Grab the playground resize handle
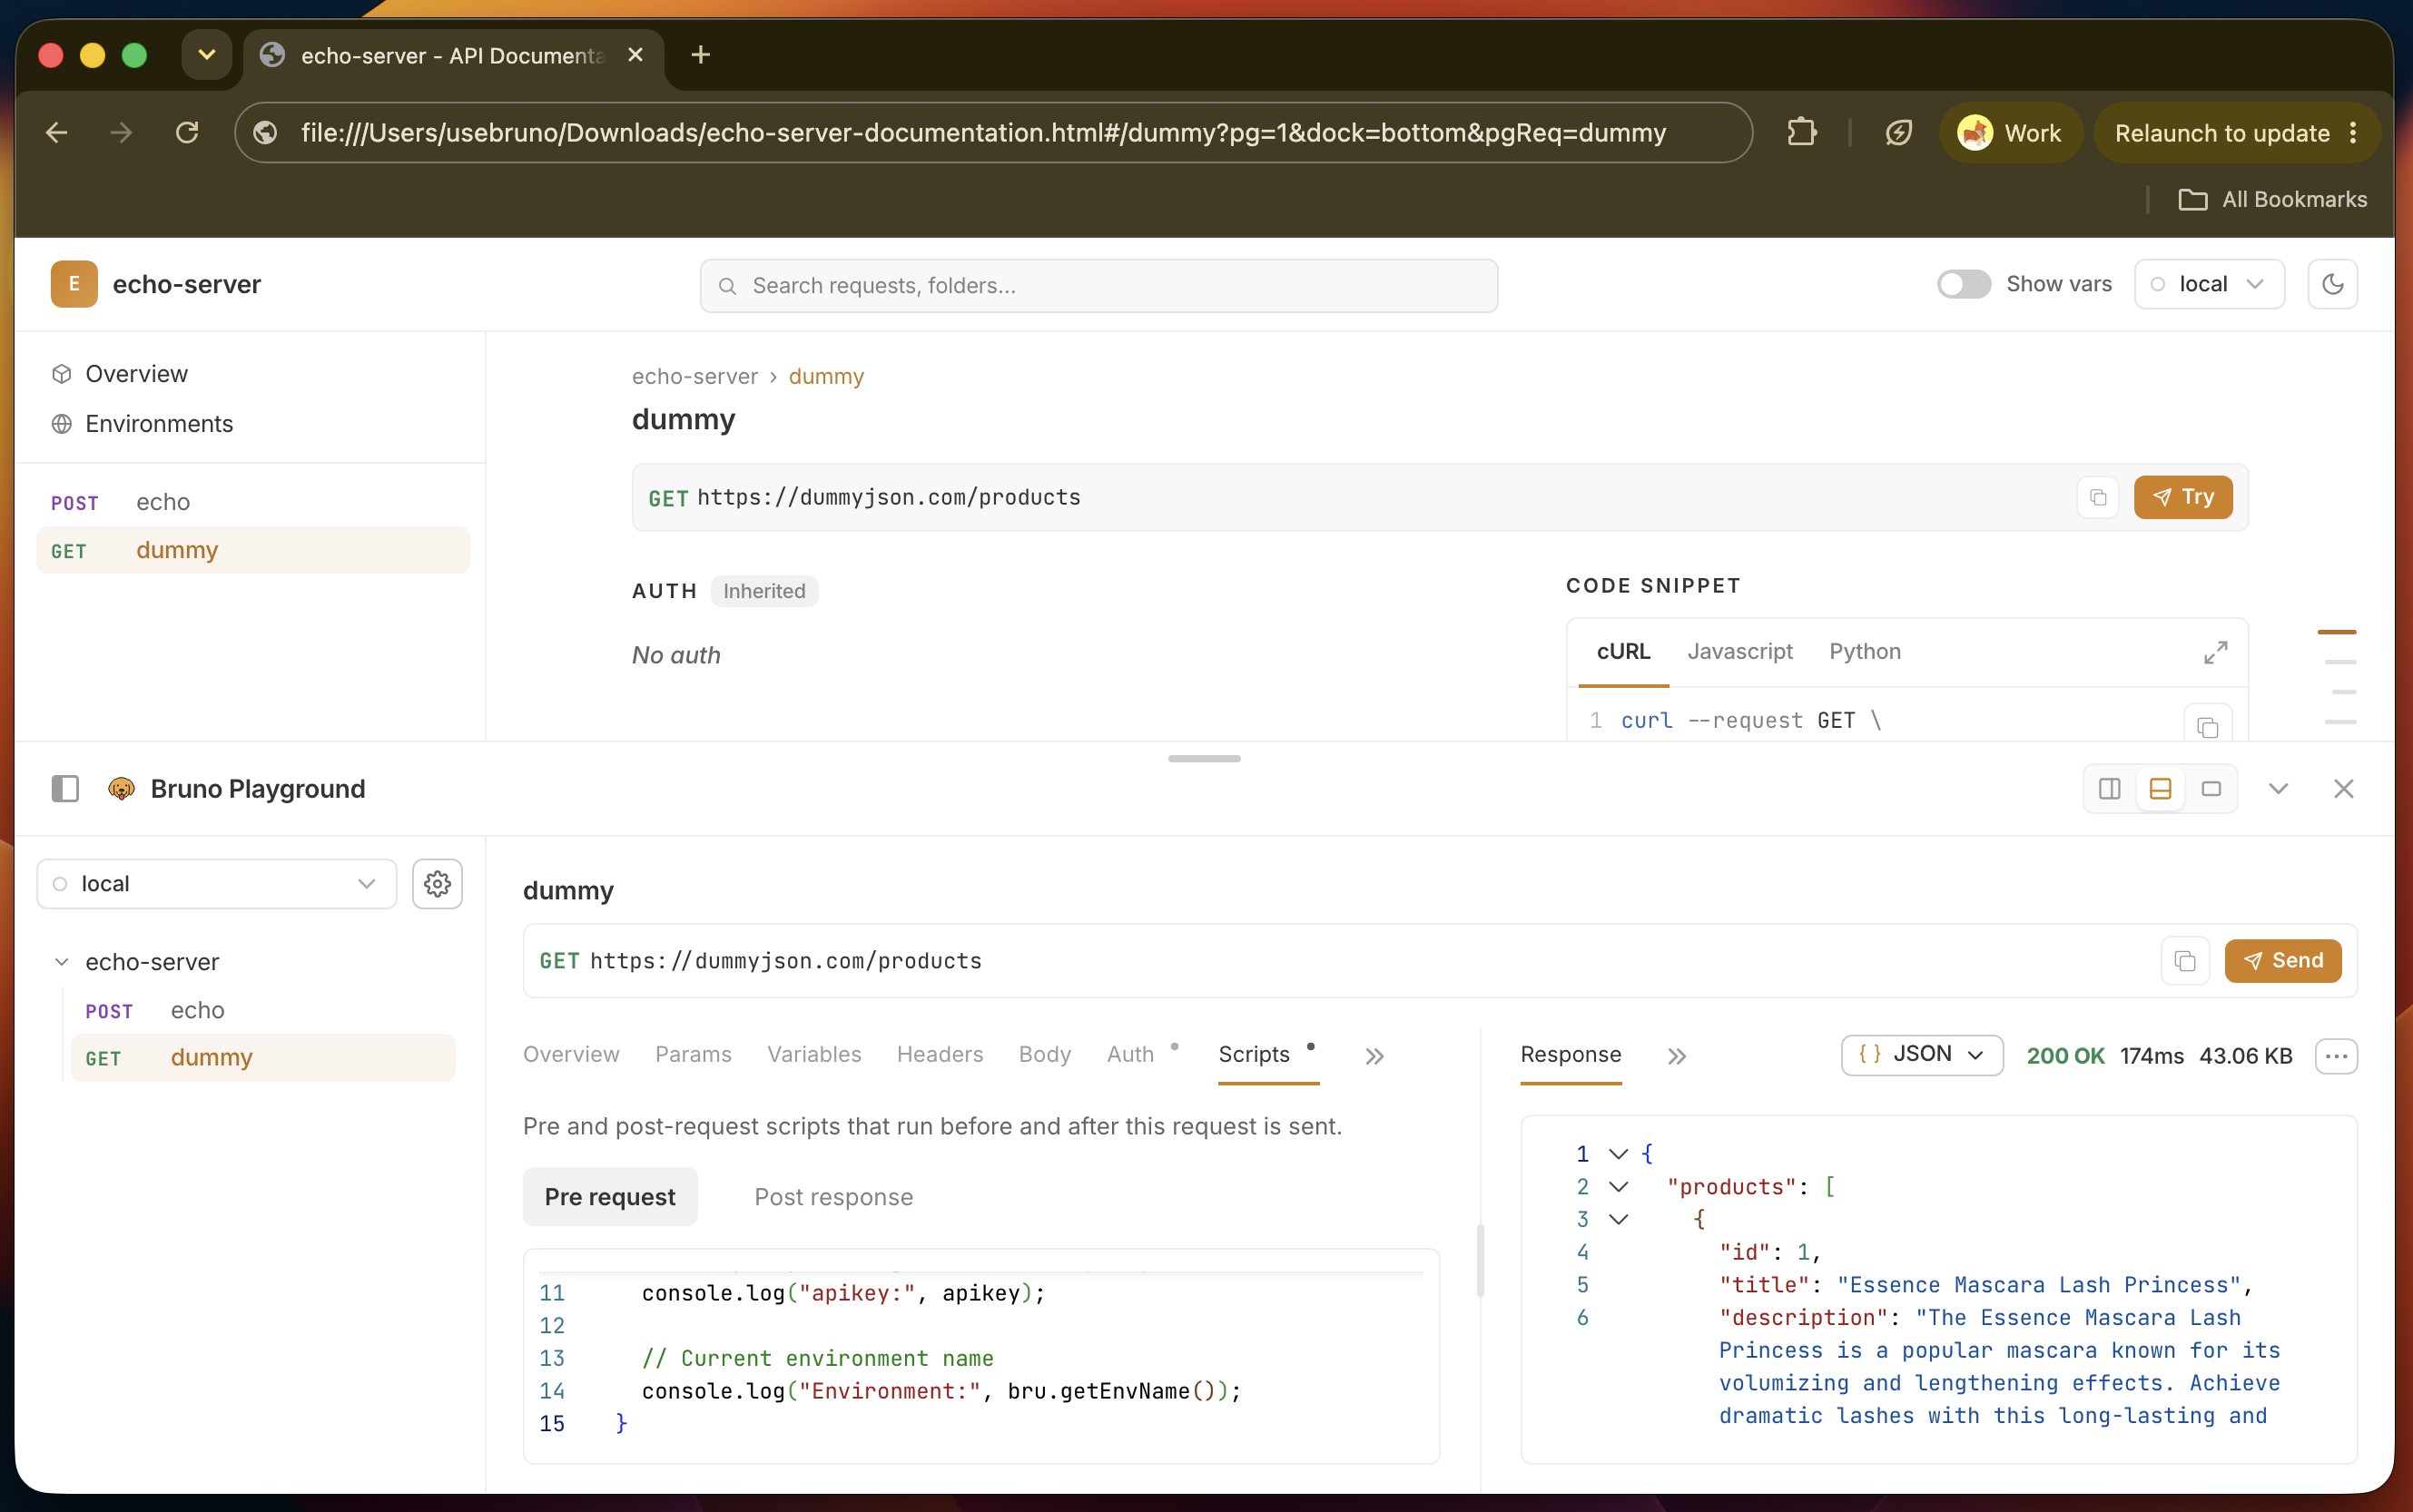 tap(1204, 759)
